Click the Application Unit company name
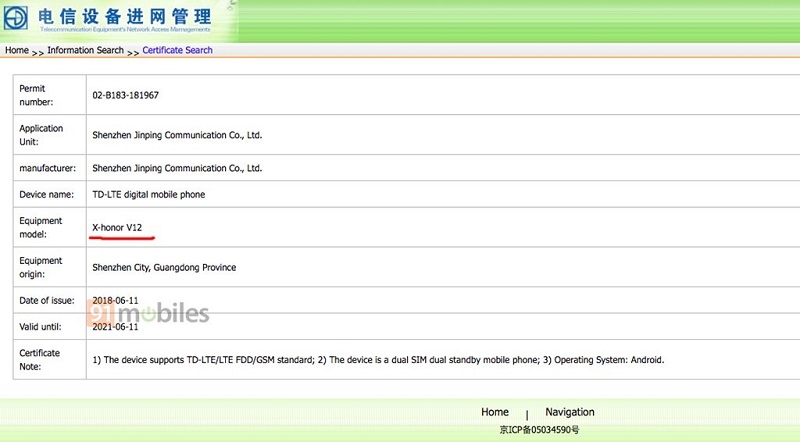The image size is (800, 442). pos(176,135)
